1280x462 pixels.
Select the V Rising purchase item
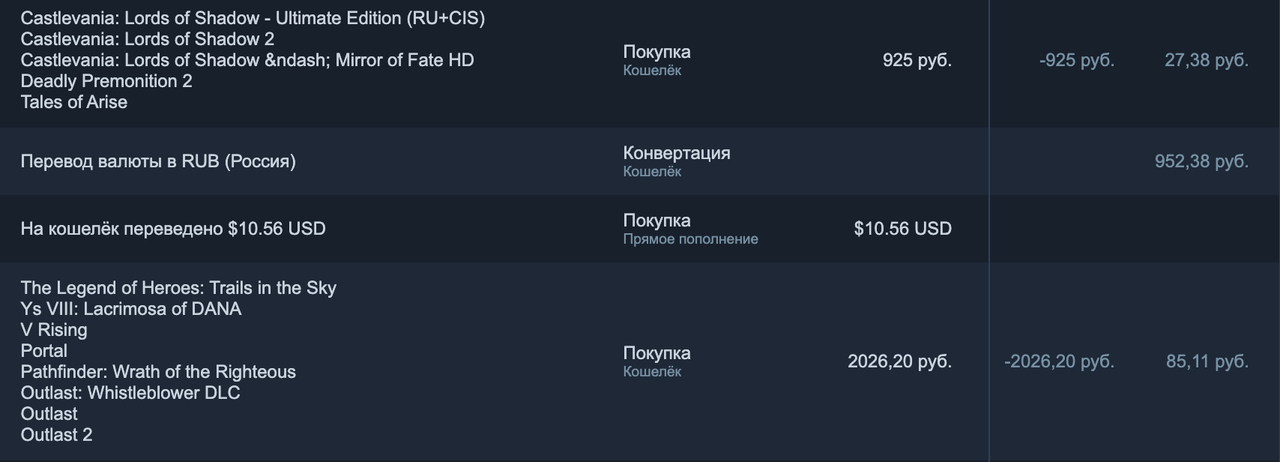pos(54,330)
